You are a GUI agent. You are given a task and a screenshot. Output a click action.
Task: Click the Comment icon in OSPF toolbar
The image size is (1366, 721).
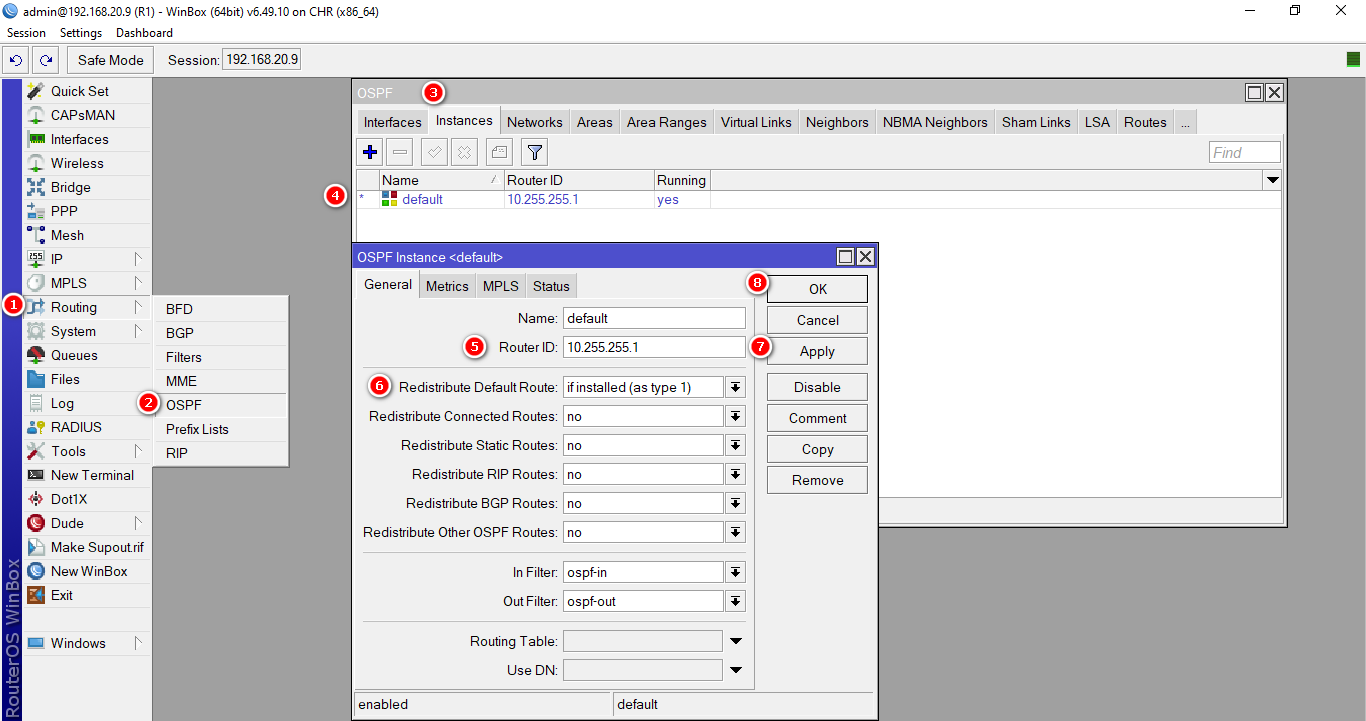[499, 152]
